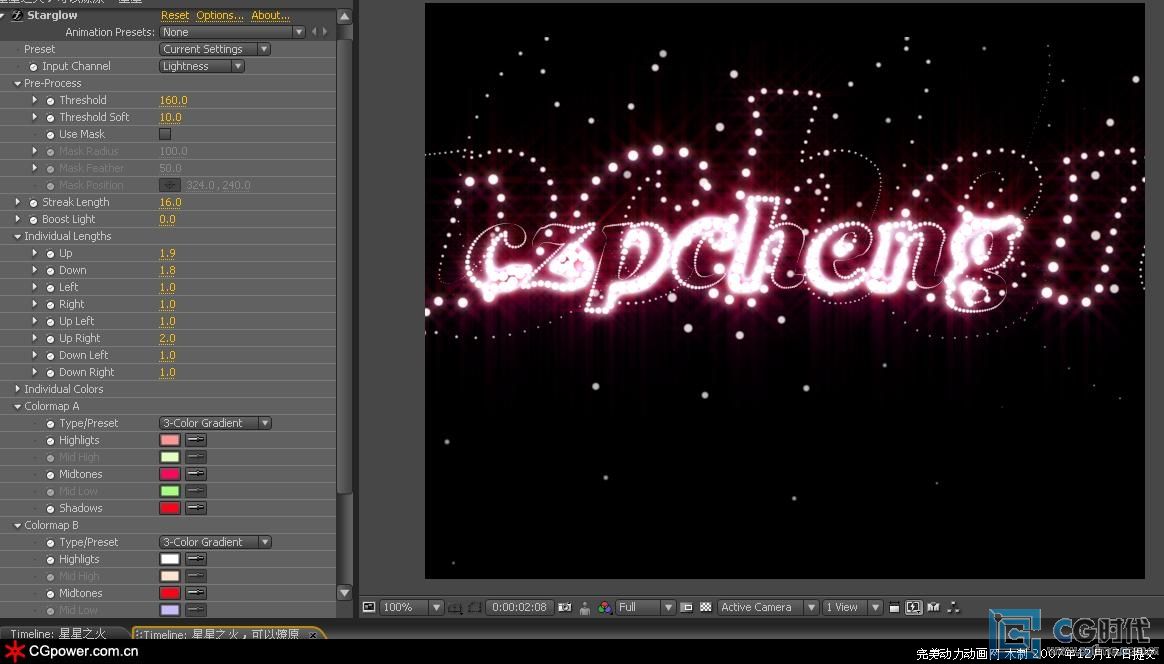This screenshot has width=1164, height=664.
Task: Open the Animation Presets dropdown
Action: (x=232, y=32)
